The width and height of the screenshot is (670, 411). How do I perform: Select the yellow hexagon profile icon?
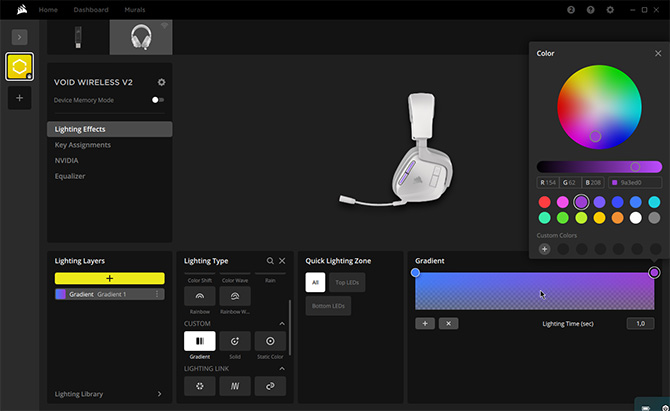(x=20, y=67)
